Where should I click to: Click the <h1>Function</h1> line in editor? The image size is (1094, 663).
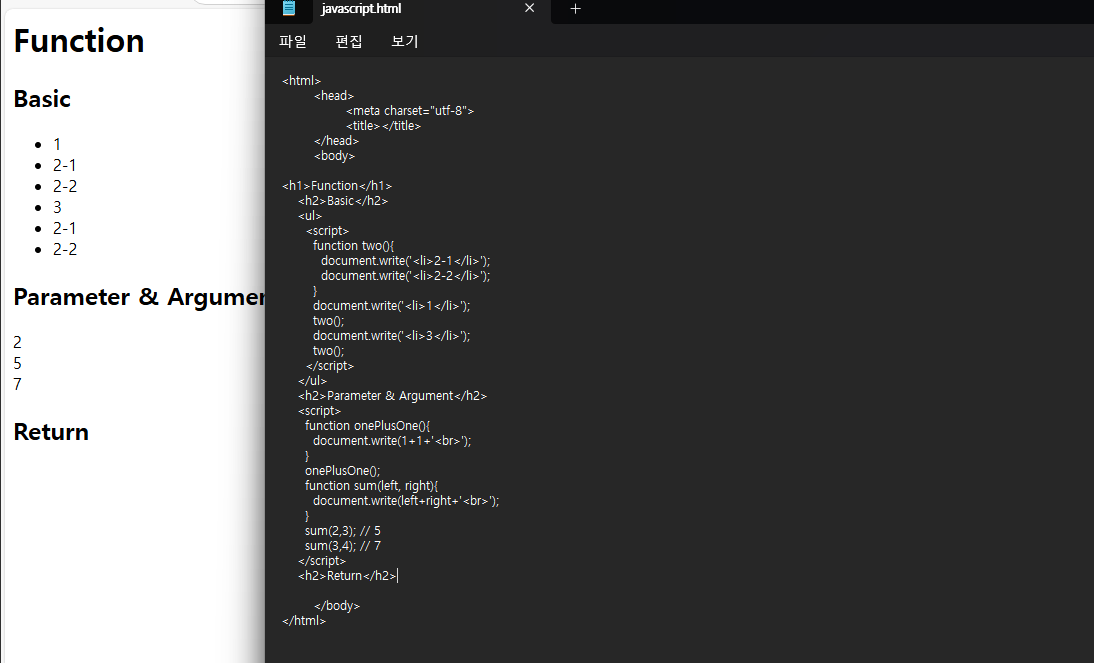pyautogui.click(x=337, y=186)
